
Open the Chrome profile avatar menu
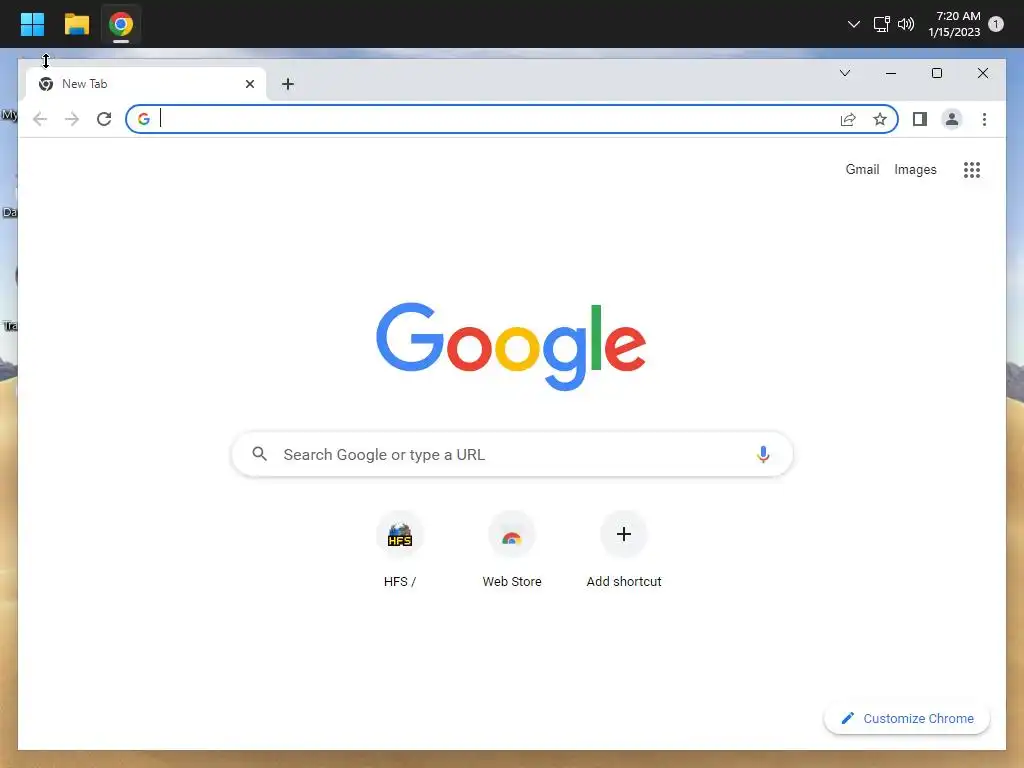[x=952, y=119]
